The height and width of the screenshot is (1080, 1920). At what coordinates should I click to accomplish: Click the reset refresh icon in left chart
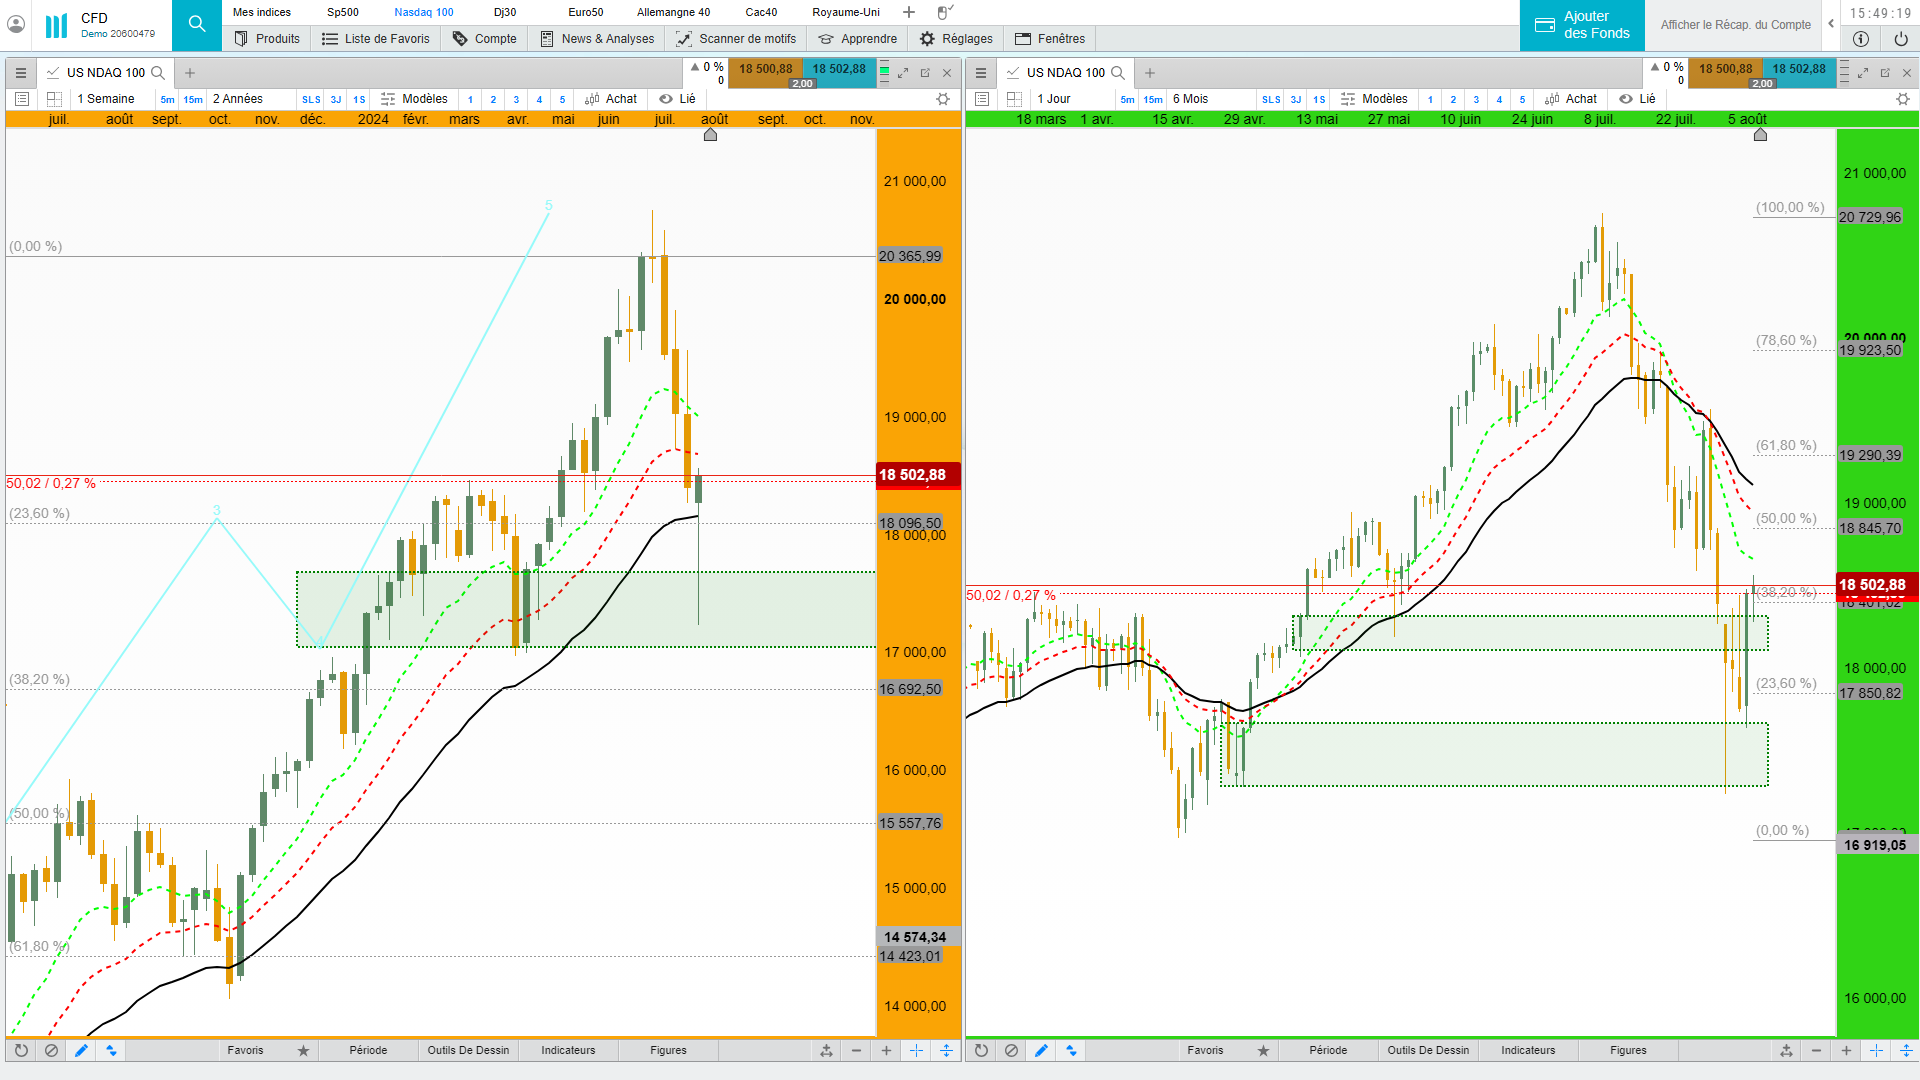pos(21,1050)
